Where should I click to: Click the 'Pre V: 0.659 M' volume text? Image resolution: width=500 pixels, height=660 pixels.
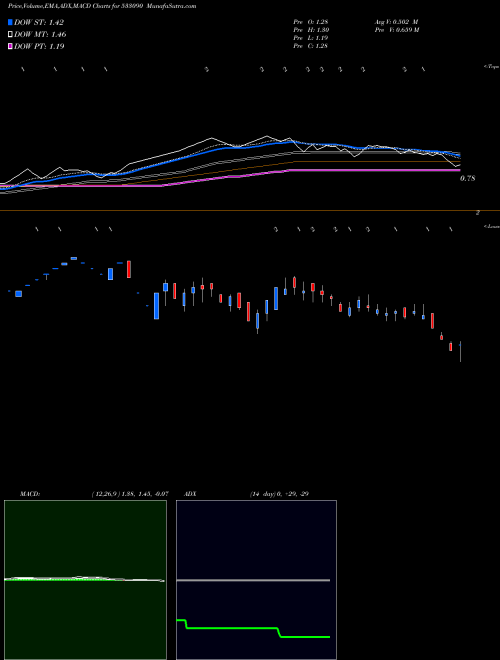396,30
